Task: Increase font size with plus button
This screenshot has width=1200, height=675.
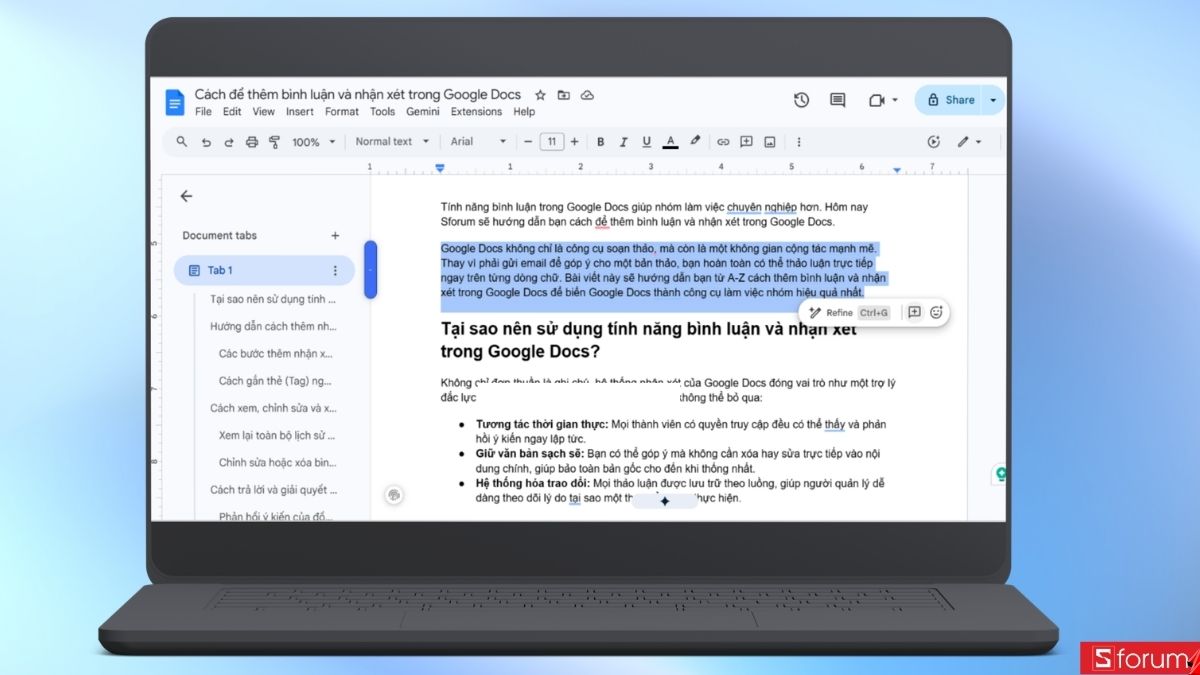Action: [x=575, y=142]
